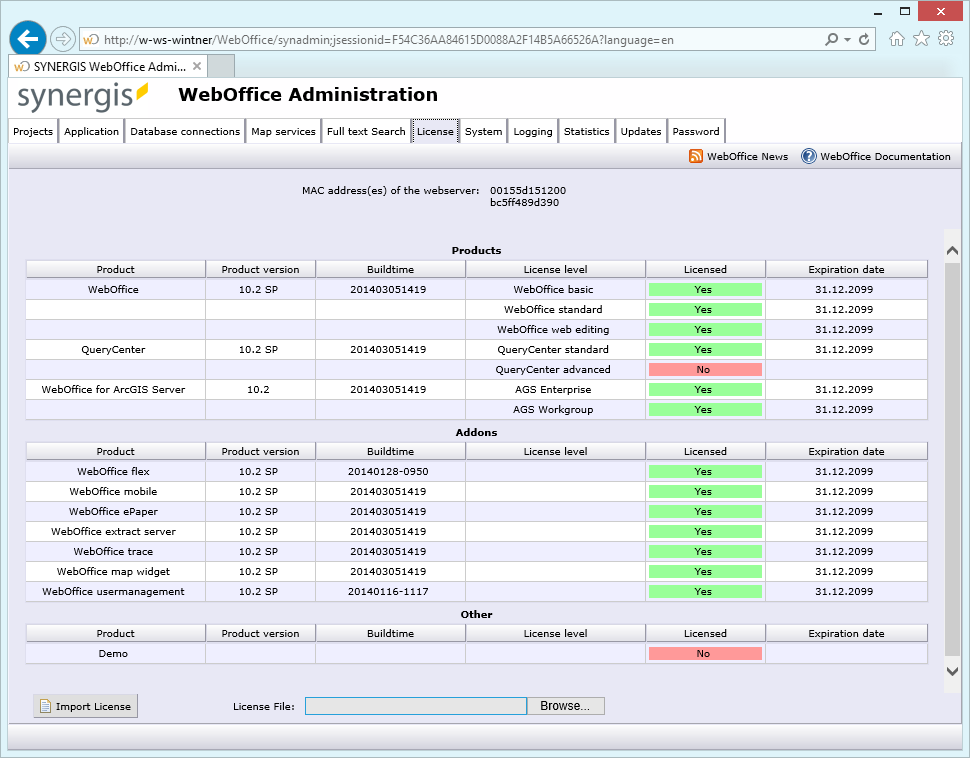Viewport: 970px width, 758px height.
Task: Select the Statistics tab
Action: 586,130
